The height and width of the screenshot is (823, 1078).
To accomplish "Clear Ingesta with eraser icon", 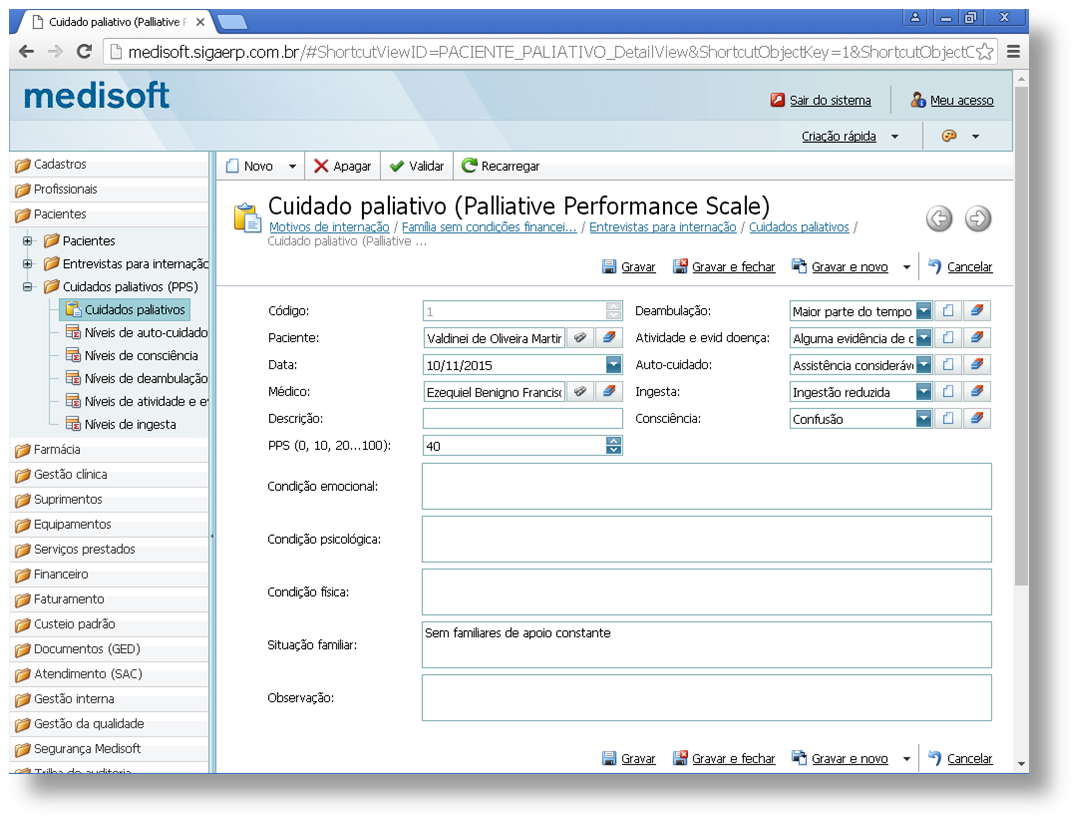I will tap(977, 391).
